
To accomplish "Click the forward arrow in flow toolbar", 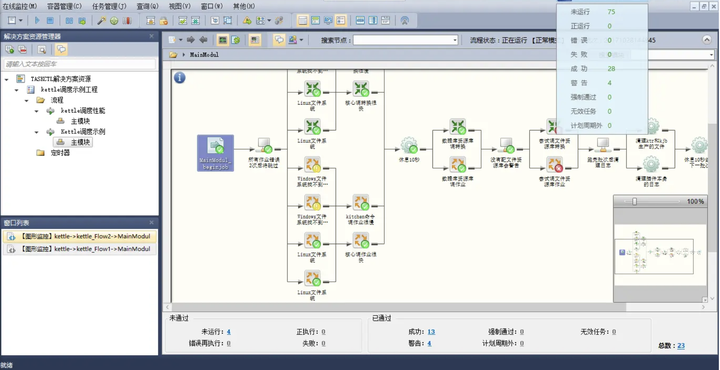I will click(191, 40).
